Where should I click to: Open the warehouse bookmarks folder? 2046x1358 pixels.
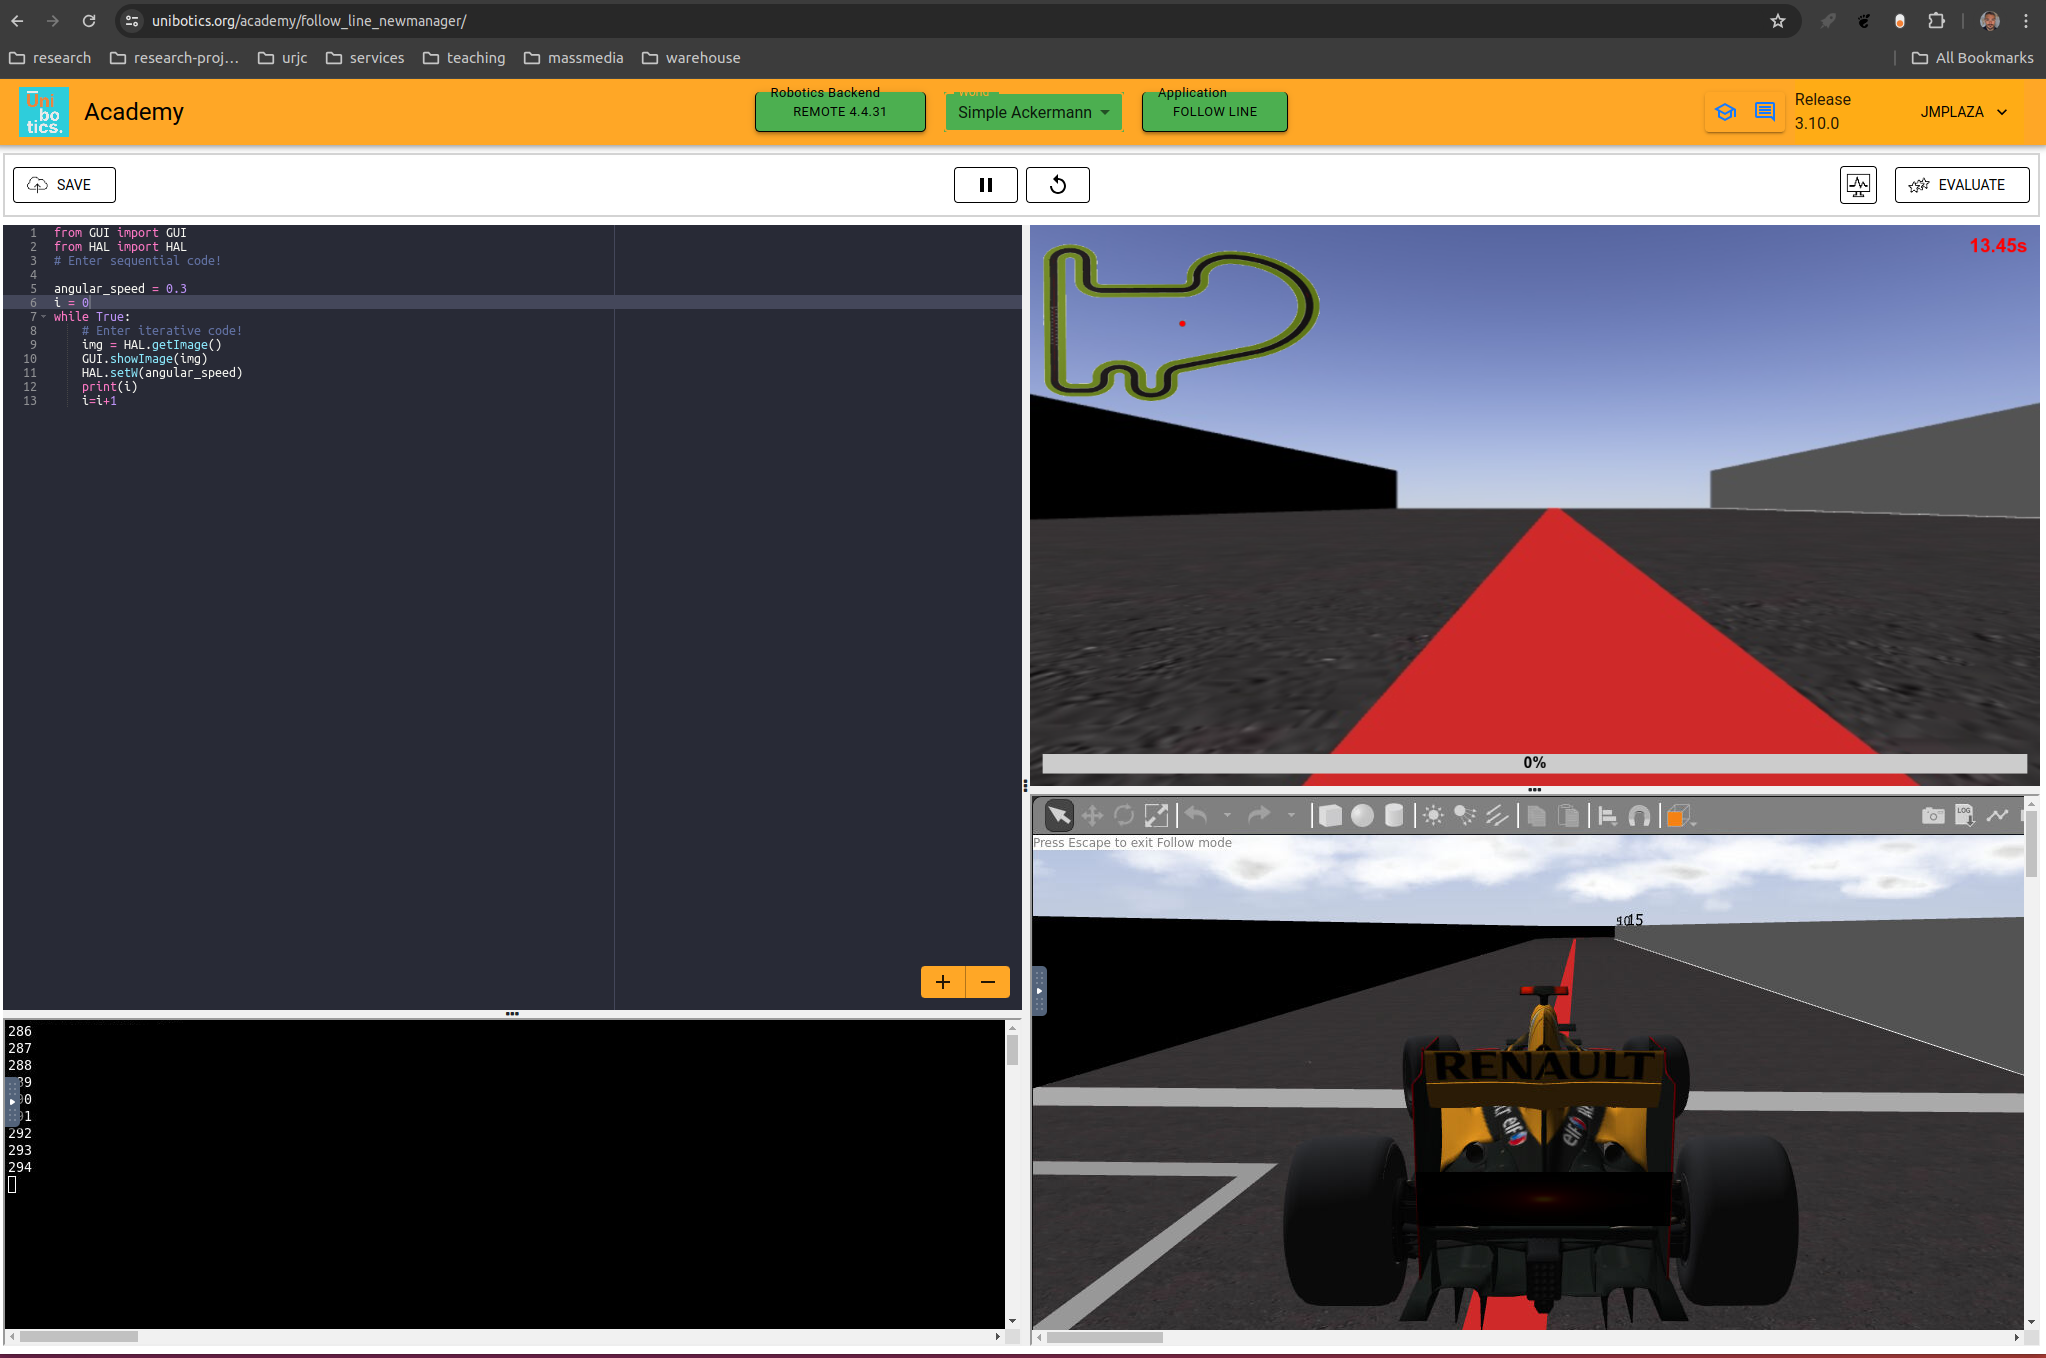coord(691,58)
